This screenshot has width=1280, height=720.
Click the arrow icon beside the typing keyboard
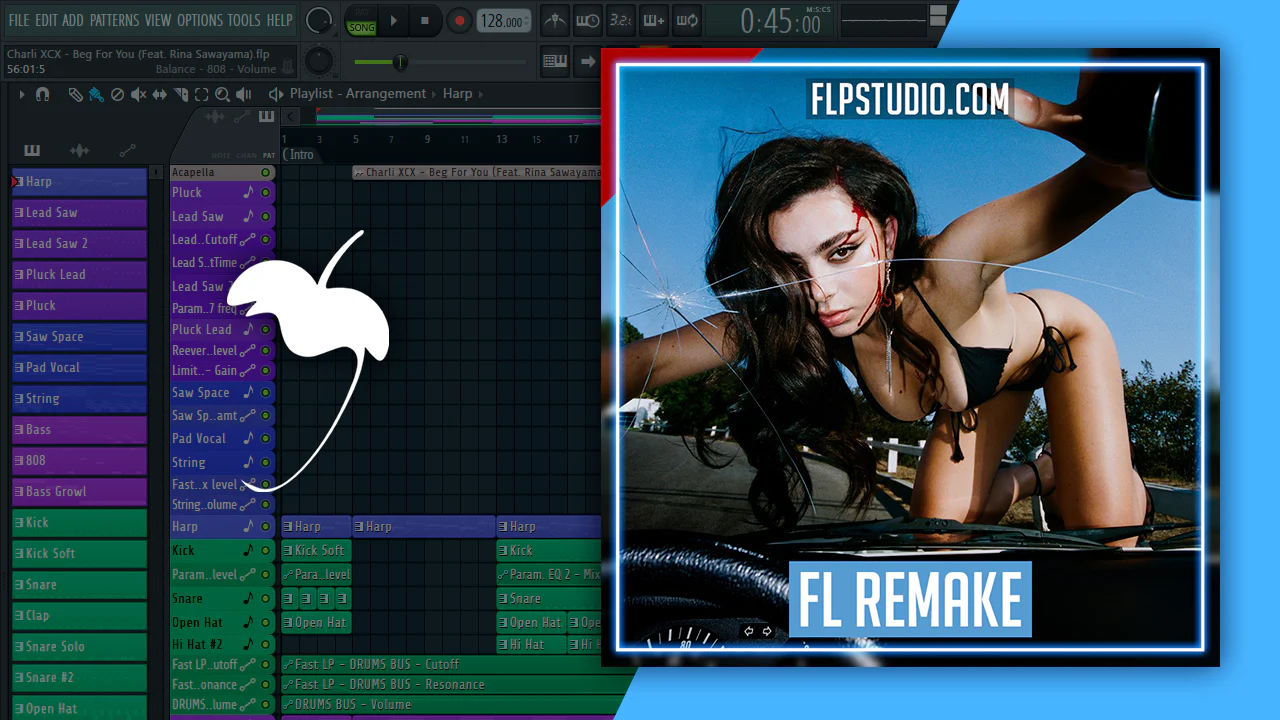click(588, 61)
